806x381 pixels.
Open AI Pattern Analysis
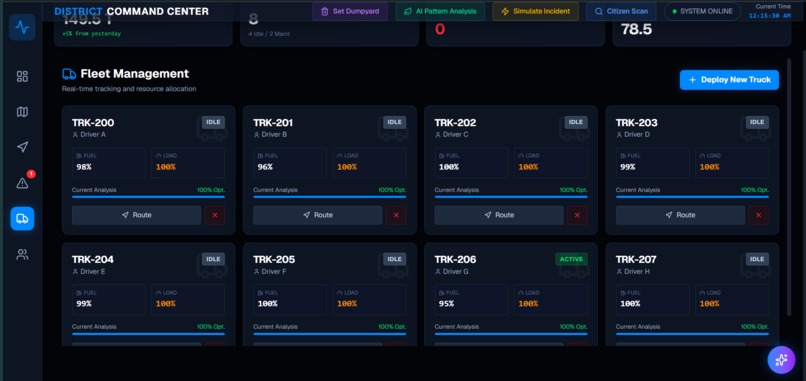click(x=440, y=11)
